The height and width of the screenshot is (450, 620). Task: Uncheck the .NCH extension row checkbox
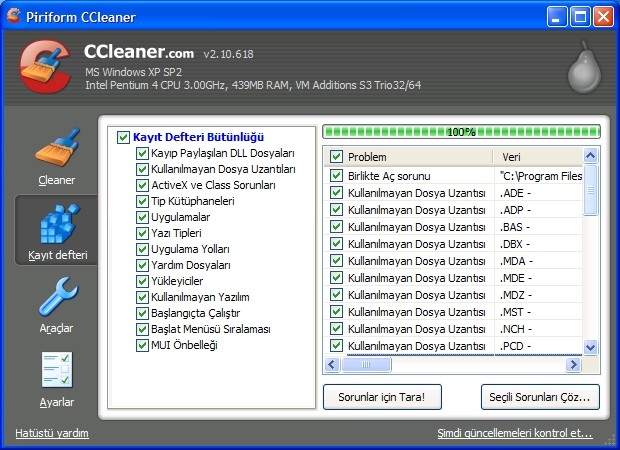(336, 329)
